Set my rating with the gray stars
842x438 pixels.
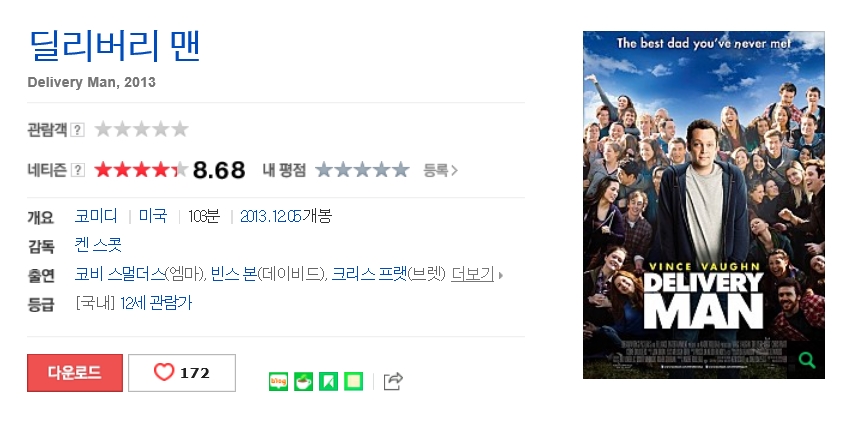click(362, 170)
